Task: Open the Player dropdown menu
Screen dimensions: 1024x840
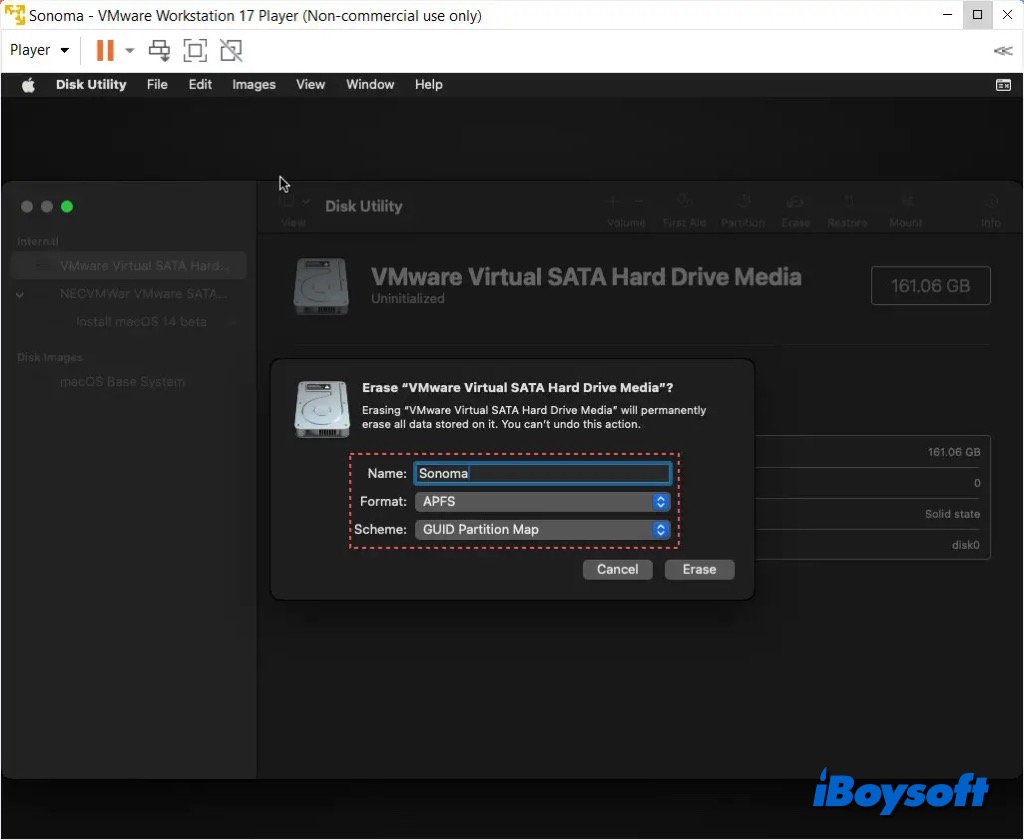Action: (39, 50)
